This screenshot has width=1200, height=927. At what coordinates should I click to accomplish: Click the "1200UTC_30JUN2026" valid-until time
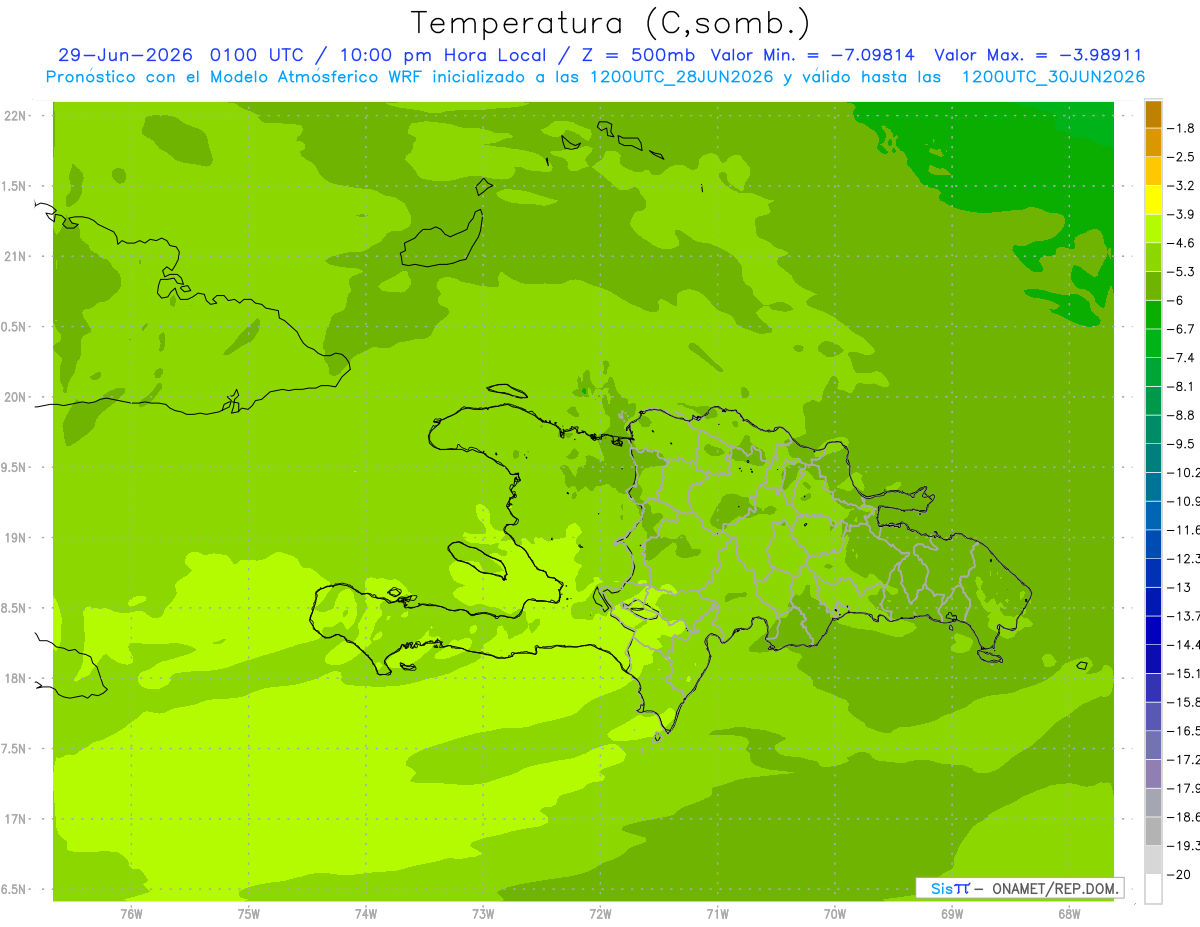click(x=1053, y=77)
